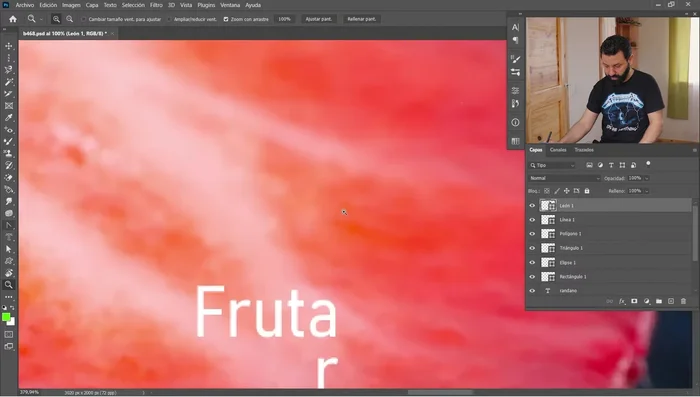Viewport: 700px width, 397px height.
Task: Enable Cambiar tamaño vent. para ajustar checkbox
Action: click(x=83, y=19)
